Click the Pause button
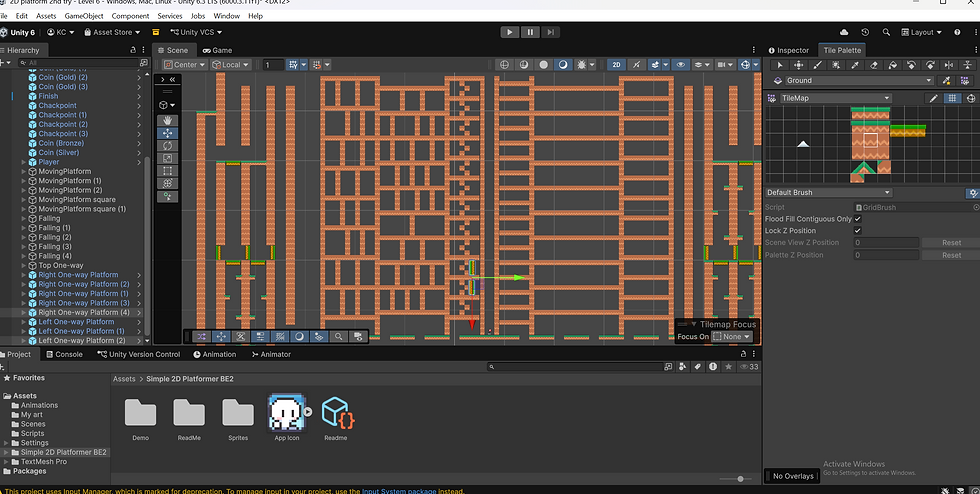Image resolution: width=980 pixels, height=494 pixels. 530,32
